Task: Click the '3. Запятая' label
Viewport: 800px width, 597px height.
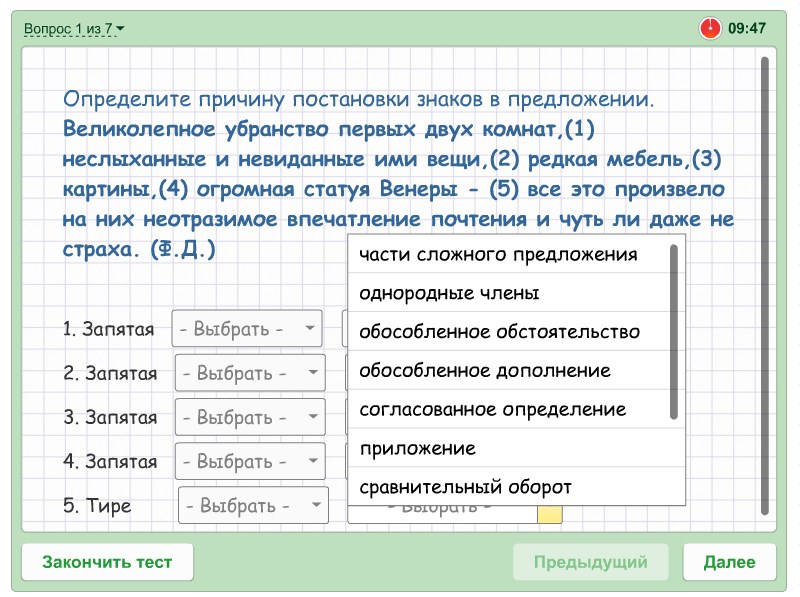Action: coord(110,417)
